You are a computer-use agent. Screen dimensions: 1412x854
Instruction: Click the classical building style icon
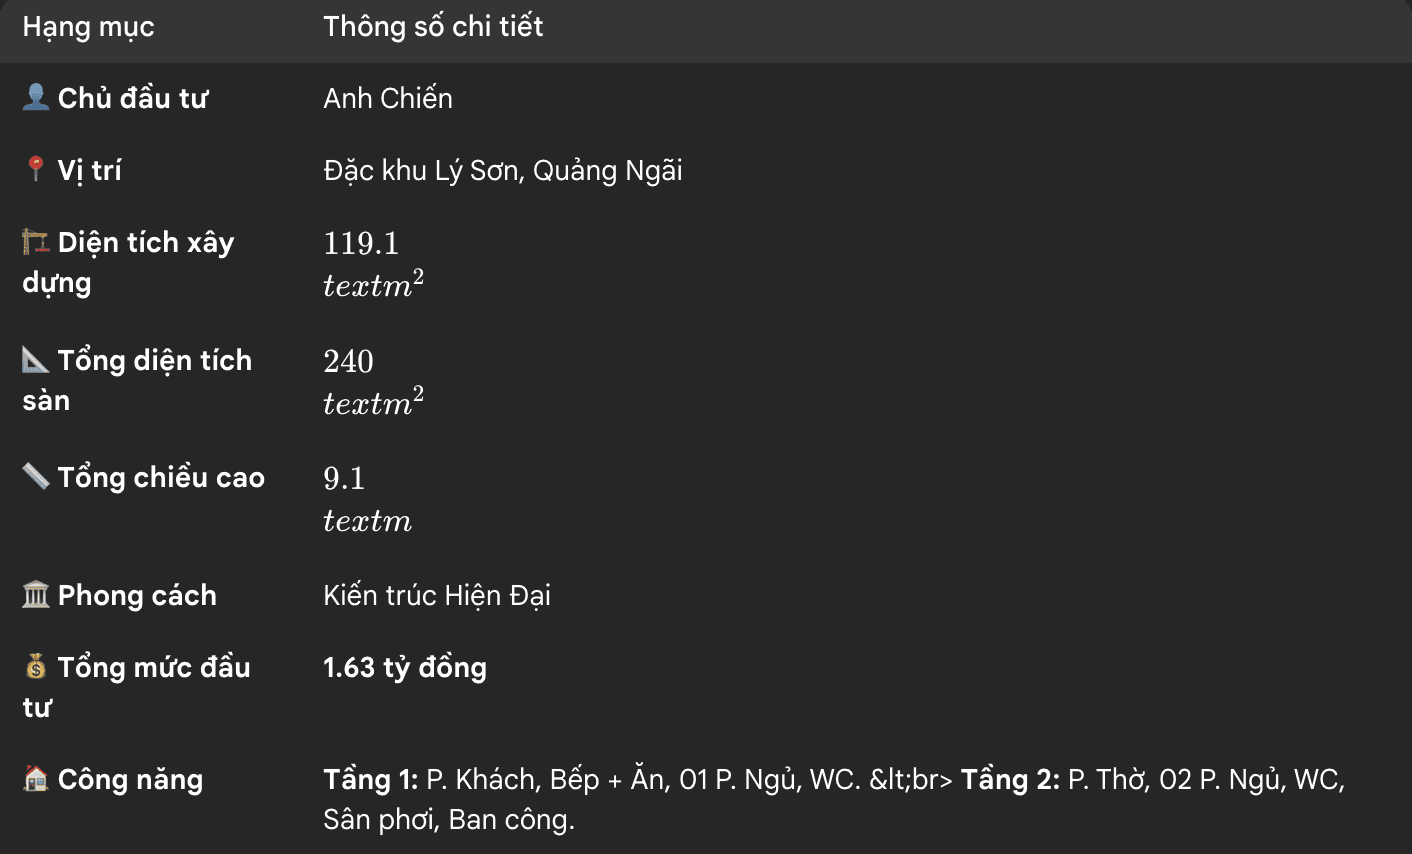tap(36, 595)
